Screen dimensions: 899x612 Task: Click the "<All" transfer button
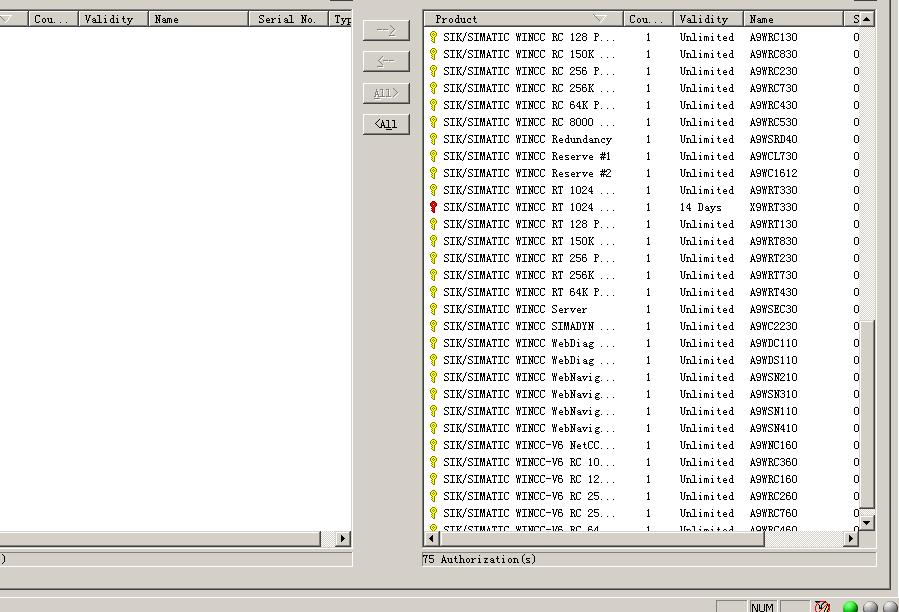(386, 124)
